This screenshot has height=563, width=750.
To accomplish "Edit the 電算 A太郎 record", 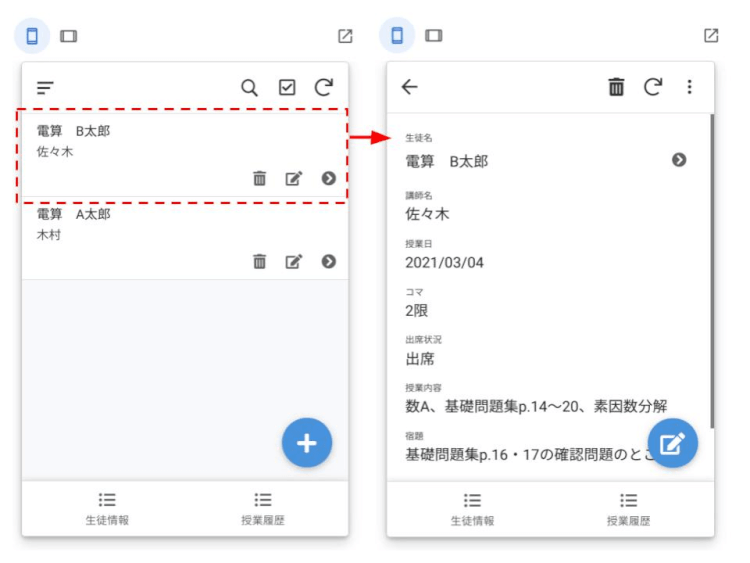I will [x=293, y=261].
